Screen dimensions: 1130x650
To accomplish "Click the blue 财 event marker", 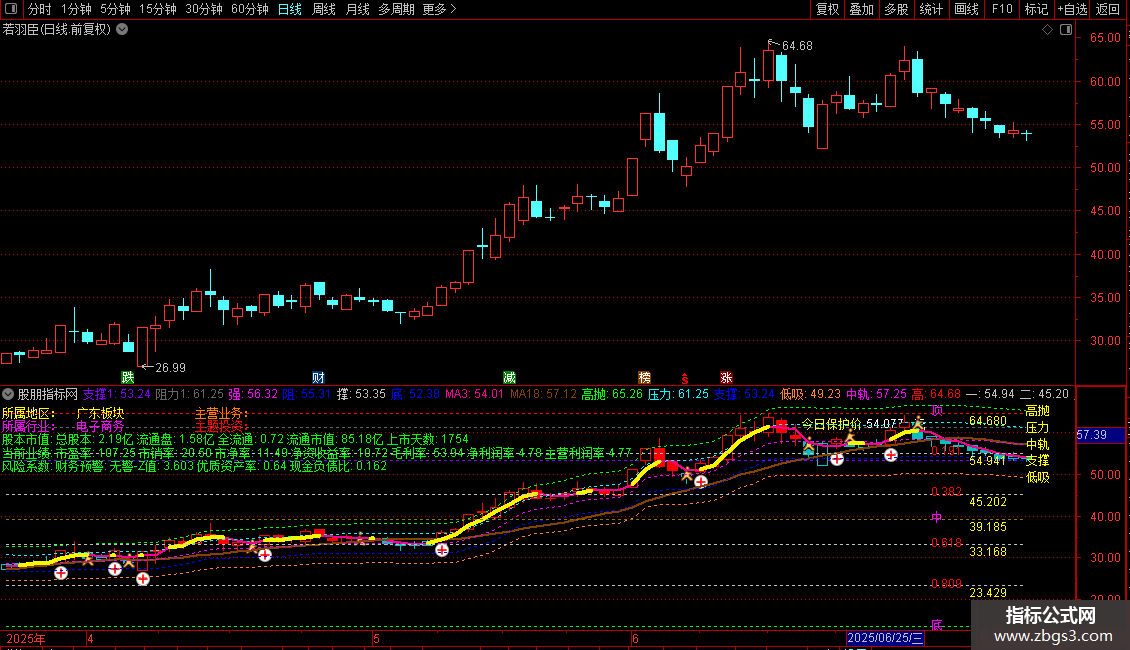I will click(x=318, y=377).
